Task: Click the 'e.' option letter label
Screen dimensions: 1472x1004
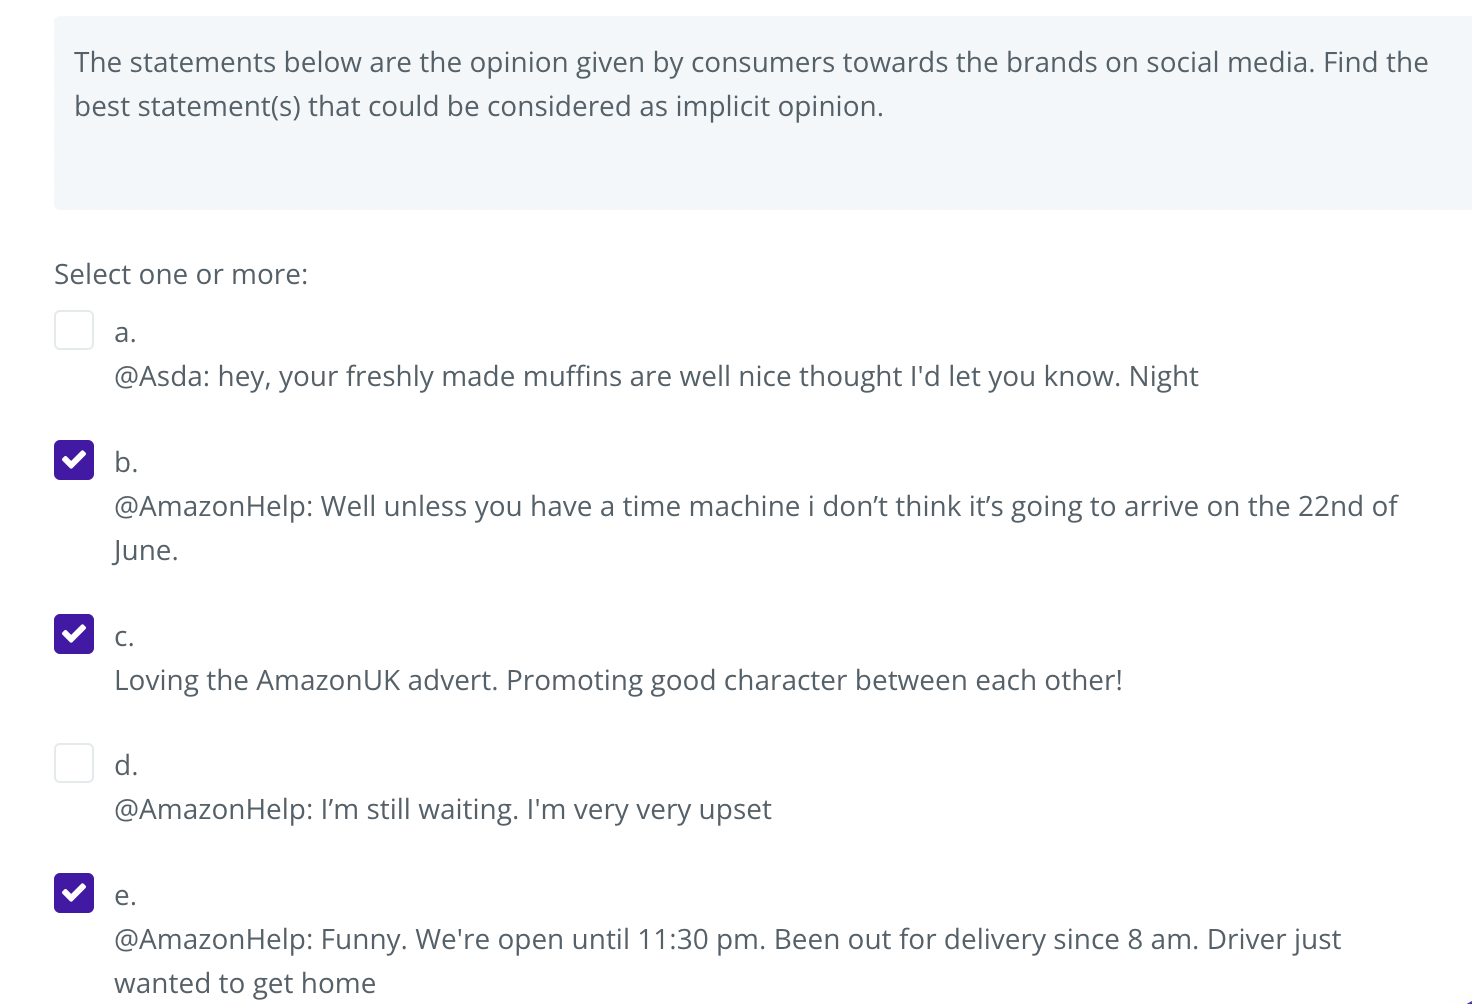Action: [x=125, y=895]
